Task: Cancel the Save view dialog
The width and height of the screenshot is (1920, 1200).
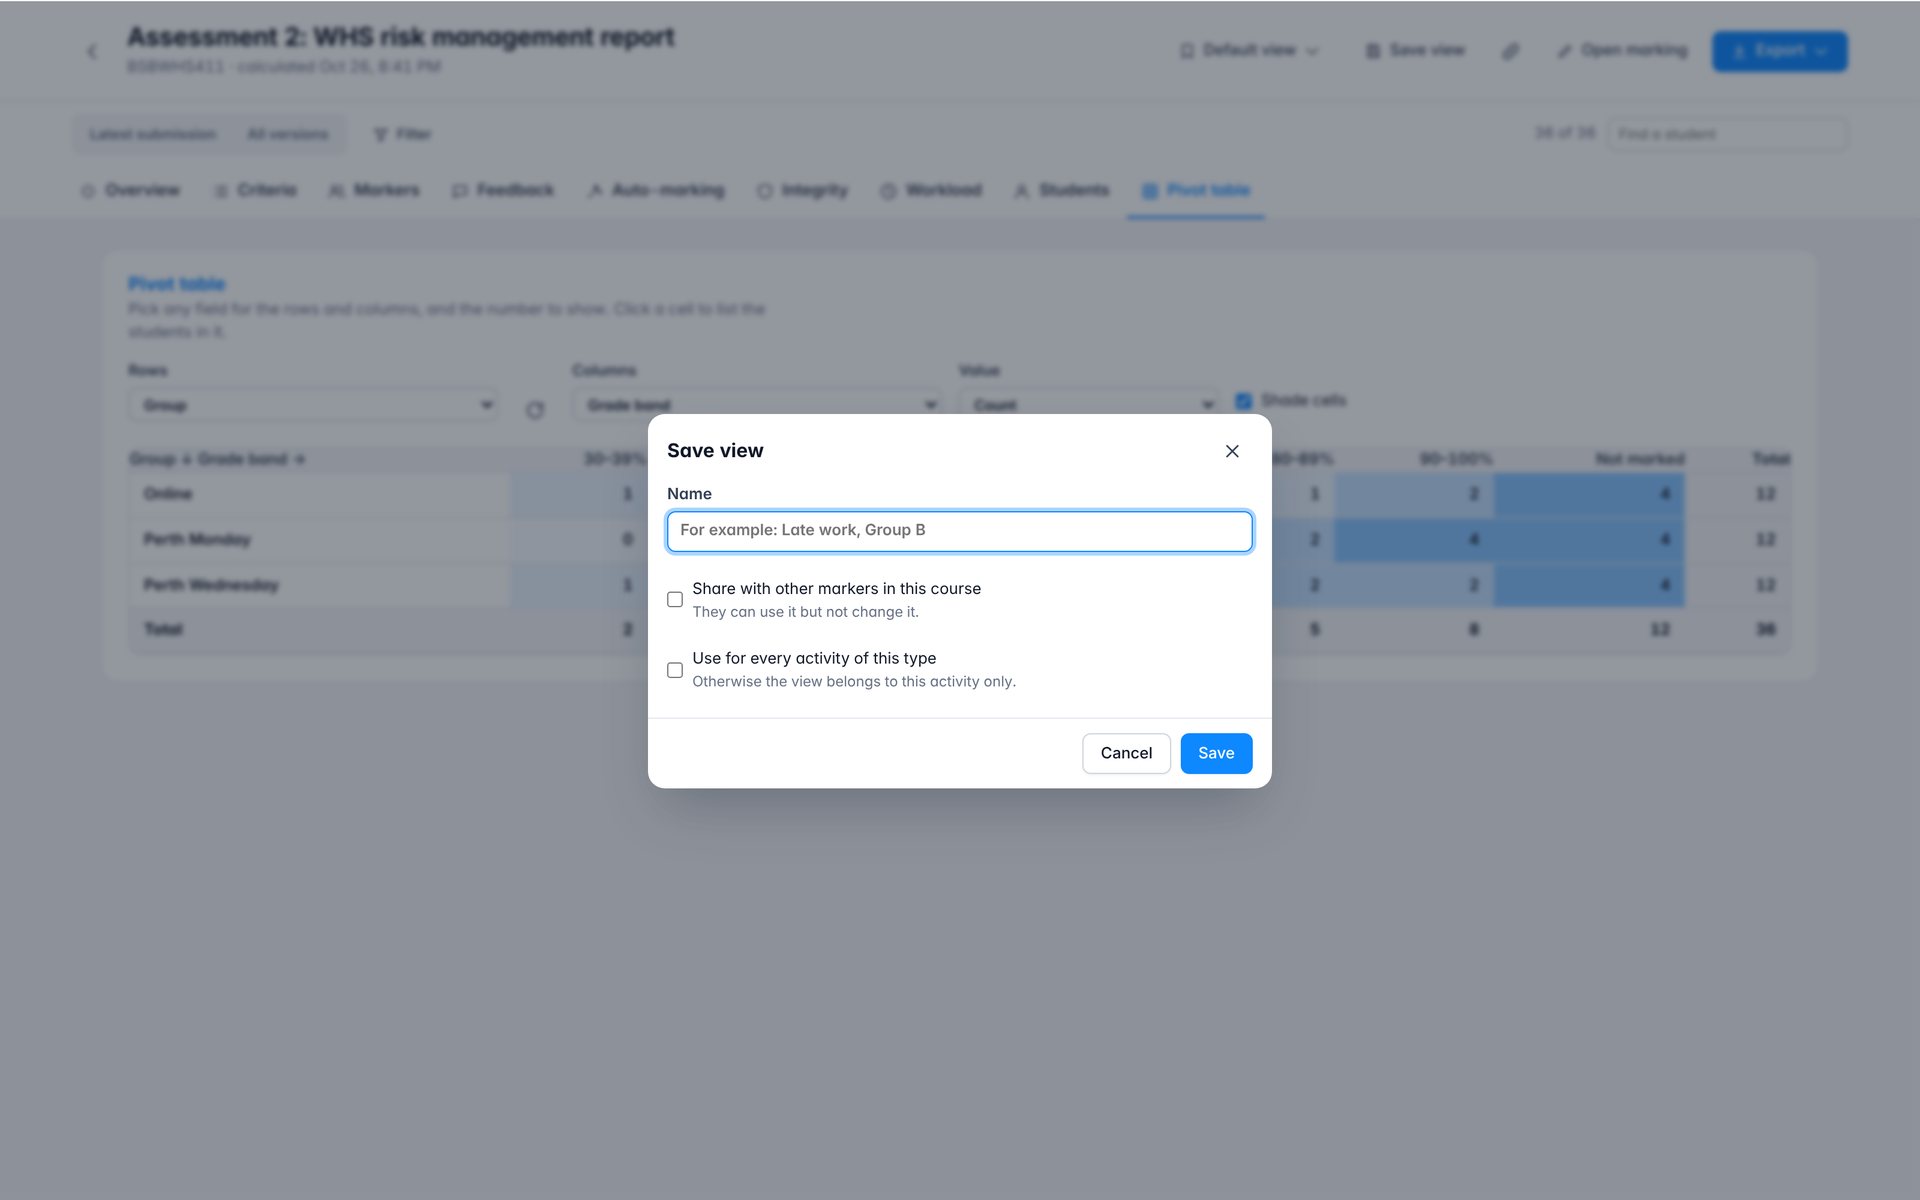Action: pyautogui.click(x=1126, y=753)
